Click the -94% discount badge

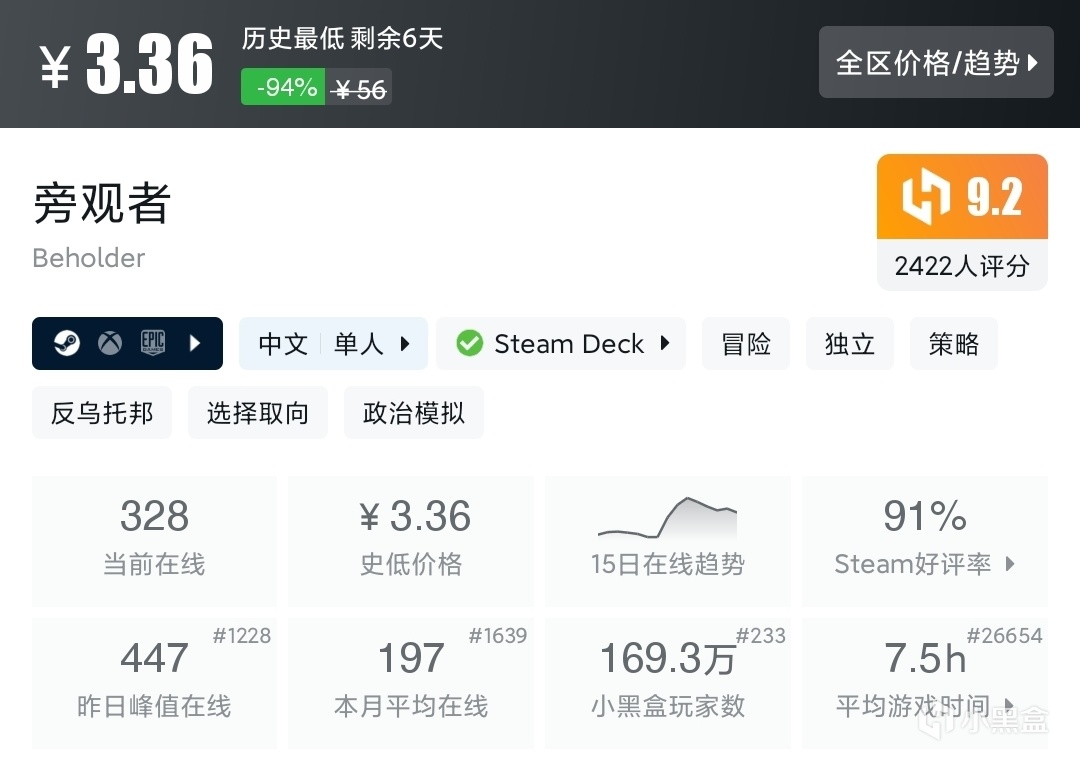(284, 88)
